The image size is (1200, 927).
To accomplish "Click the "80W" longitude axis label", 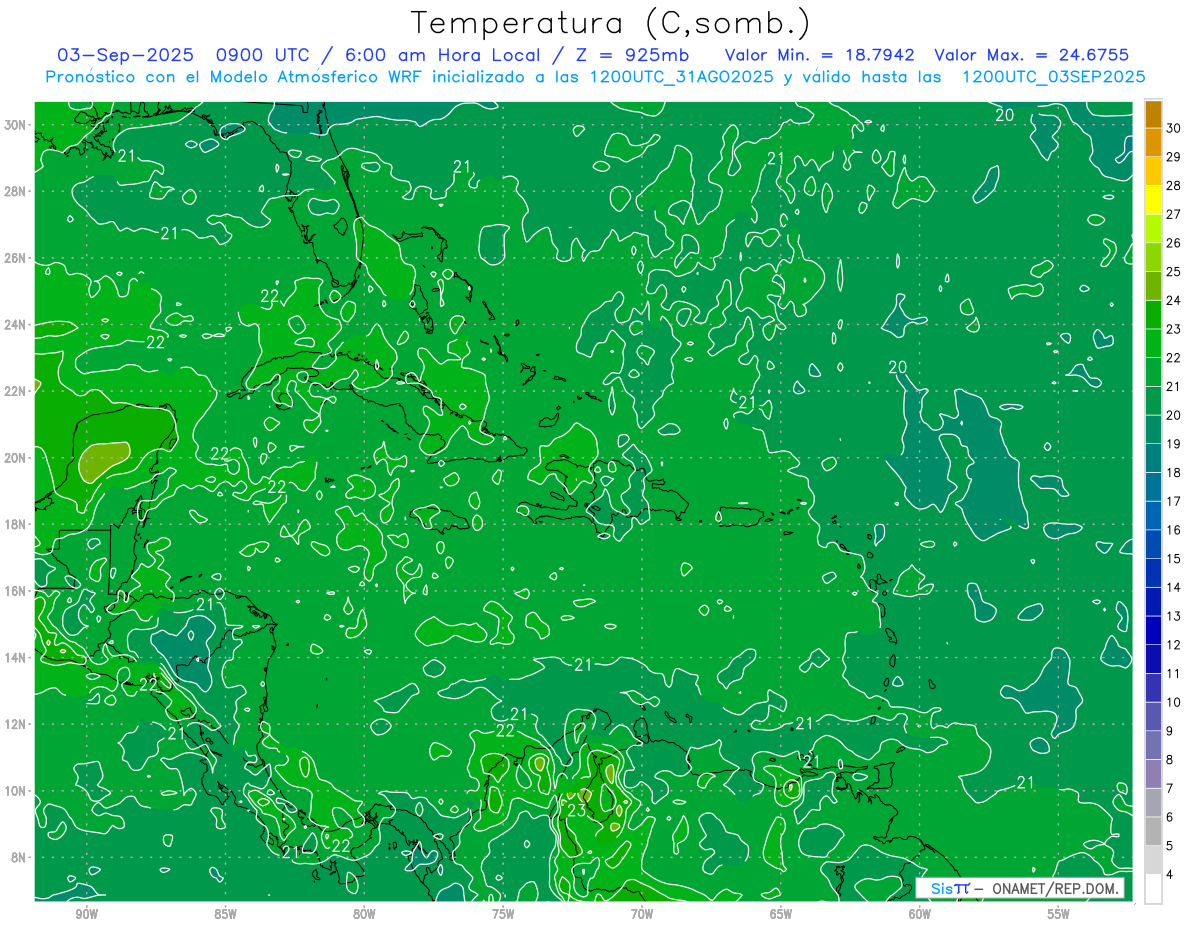I will click(x=364, y=913).
